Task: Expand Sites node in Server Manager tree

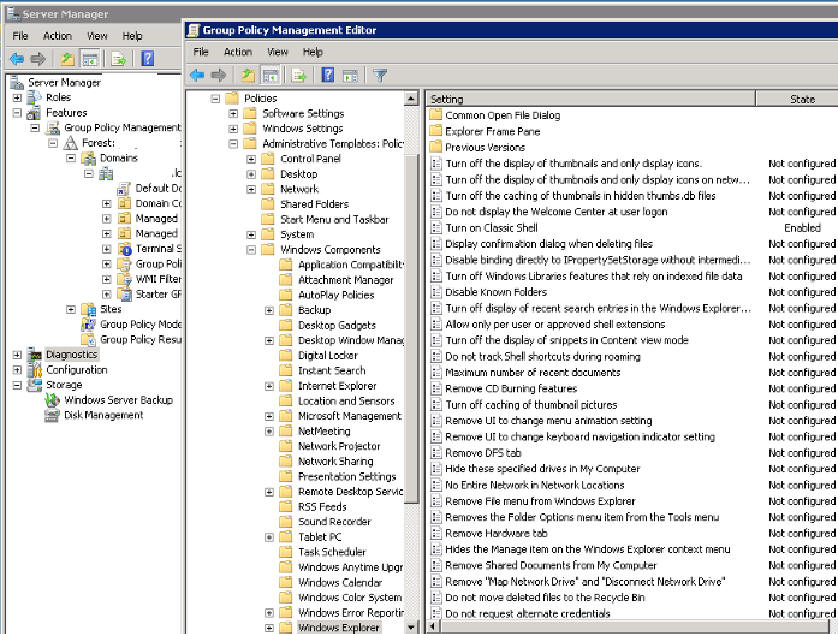Action: pos(71,309)
